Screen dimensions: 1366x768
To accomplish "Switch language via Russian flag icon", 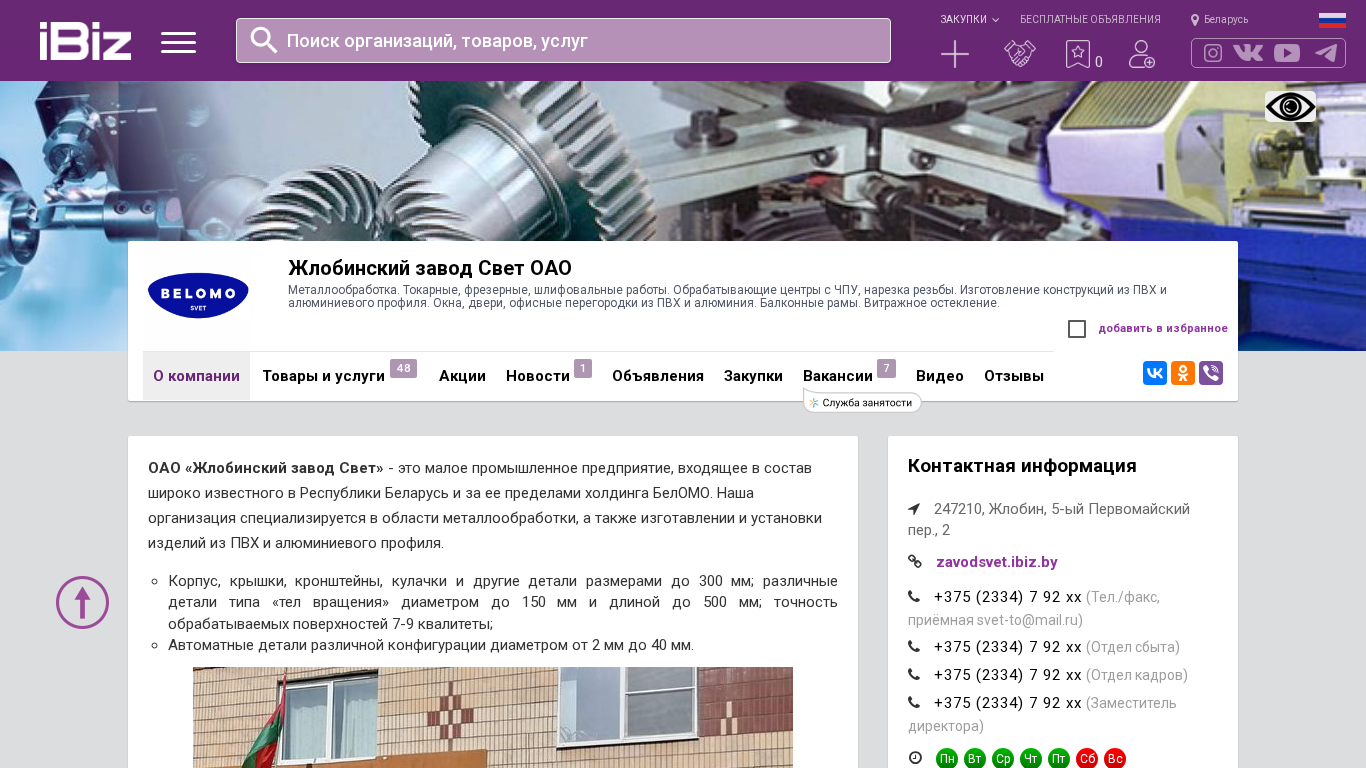I will tap(1332, 20).
